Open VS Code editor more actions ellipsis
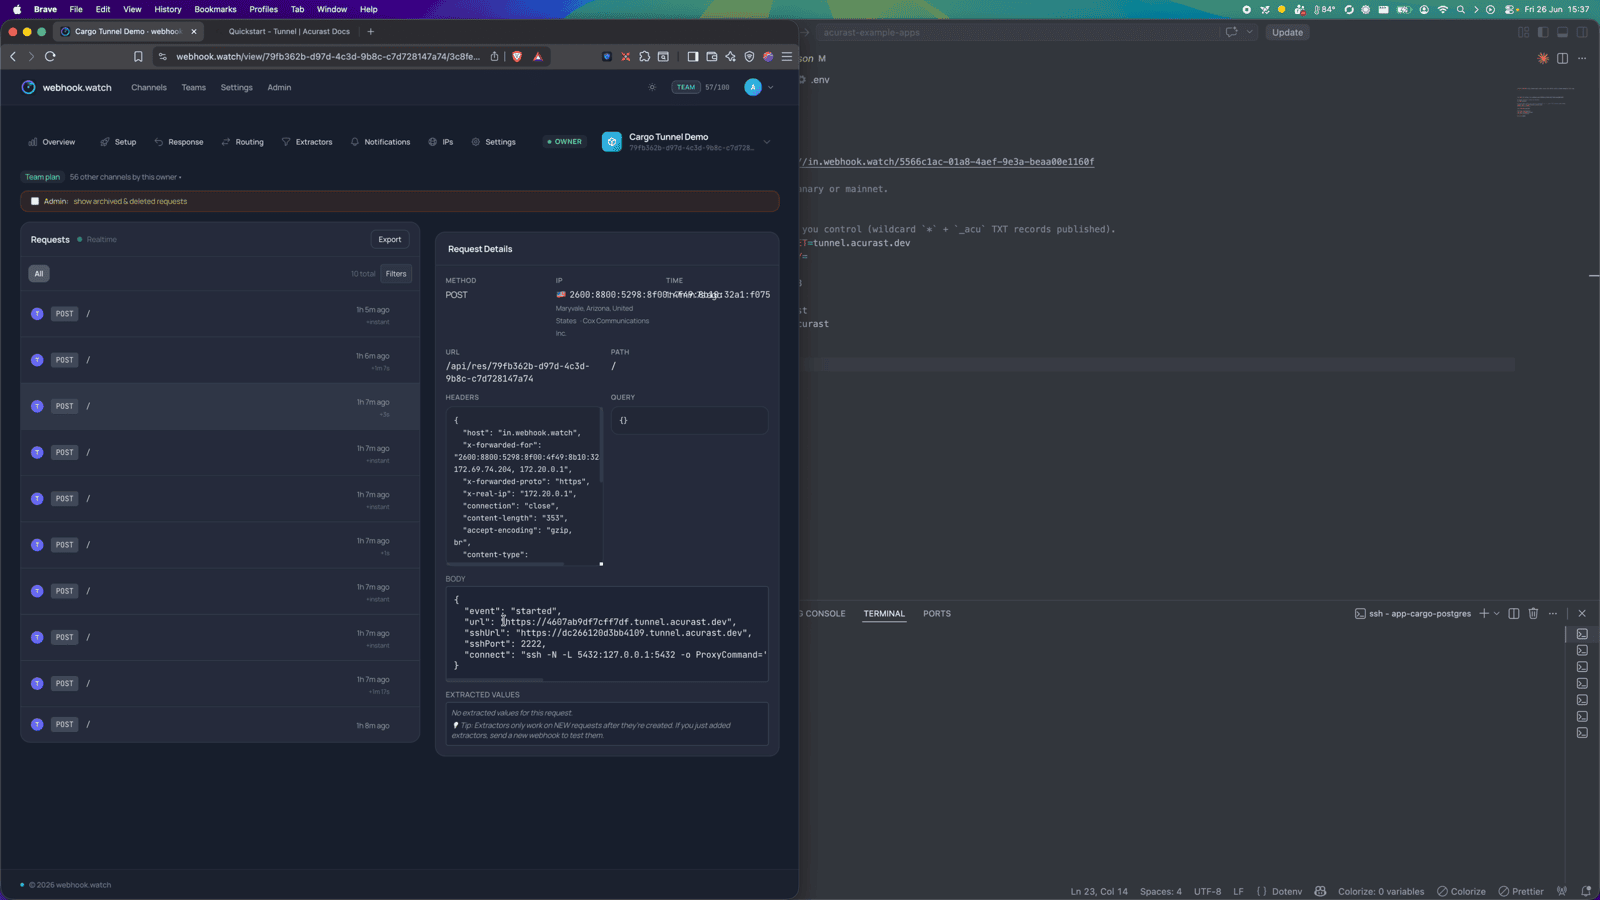Viewport: 1600px width, 900px height. coord(1582,58)
